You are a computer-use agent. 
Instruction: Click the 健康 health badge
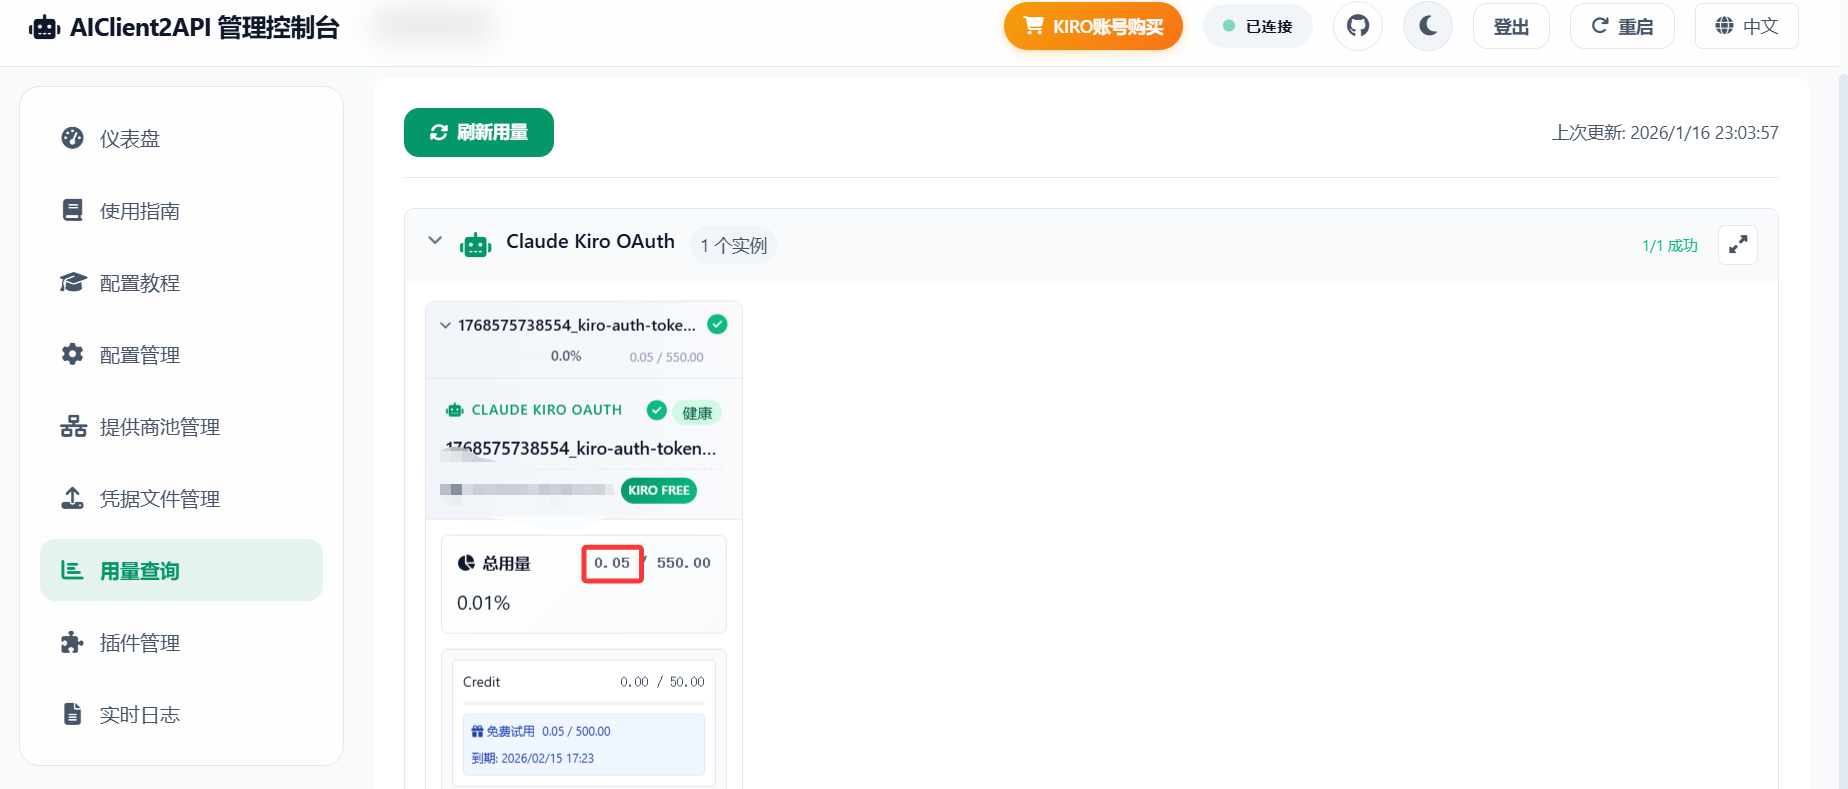pos(697,413)
